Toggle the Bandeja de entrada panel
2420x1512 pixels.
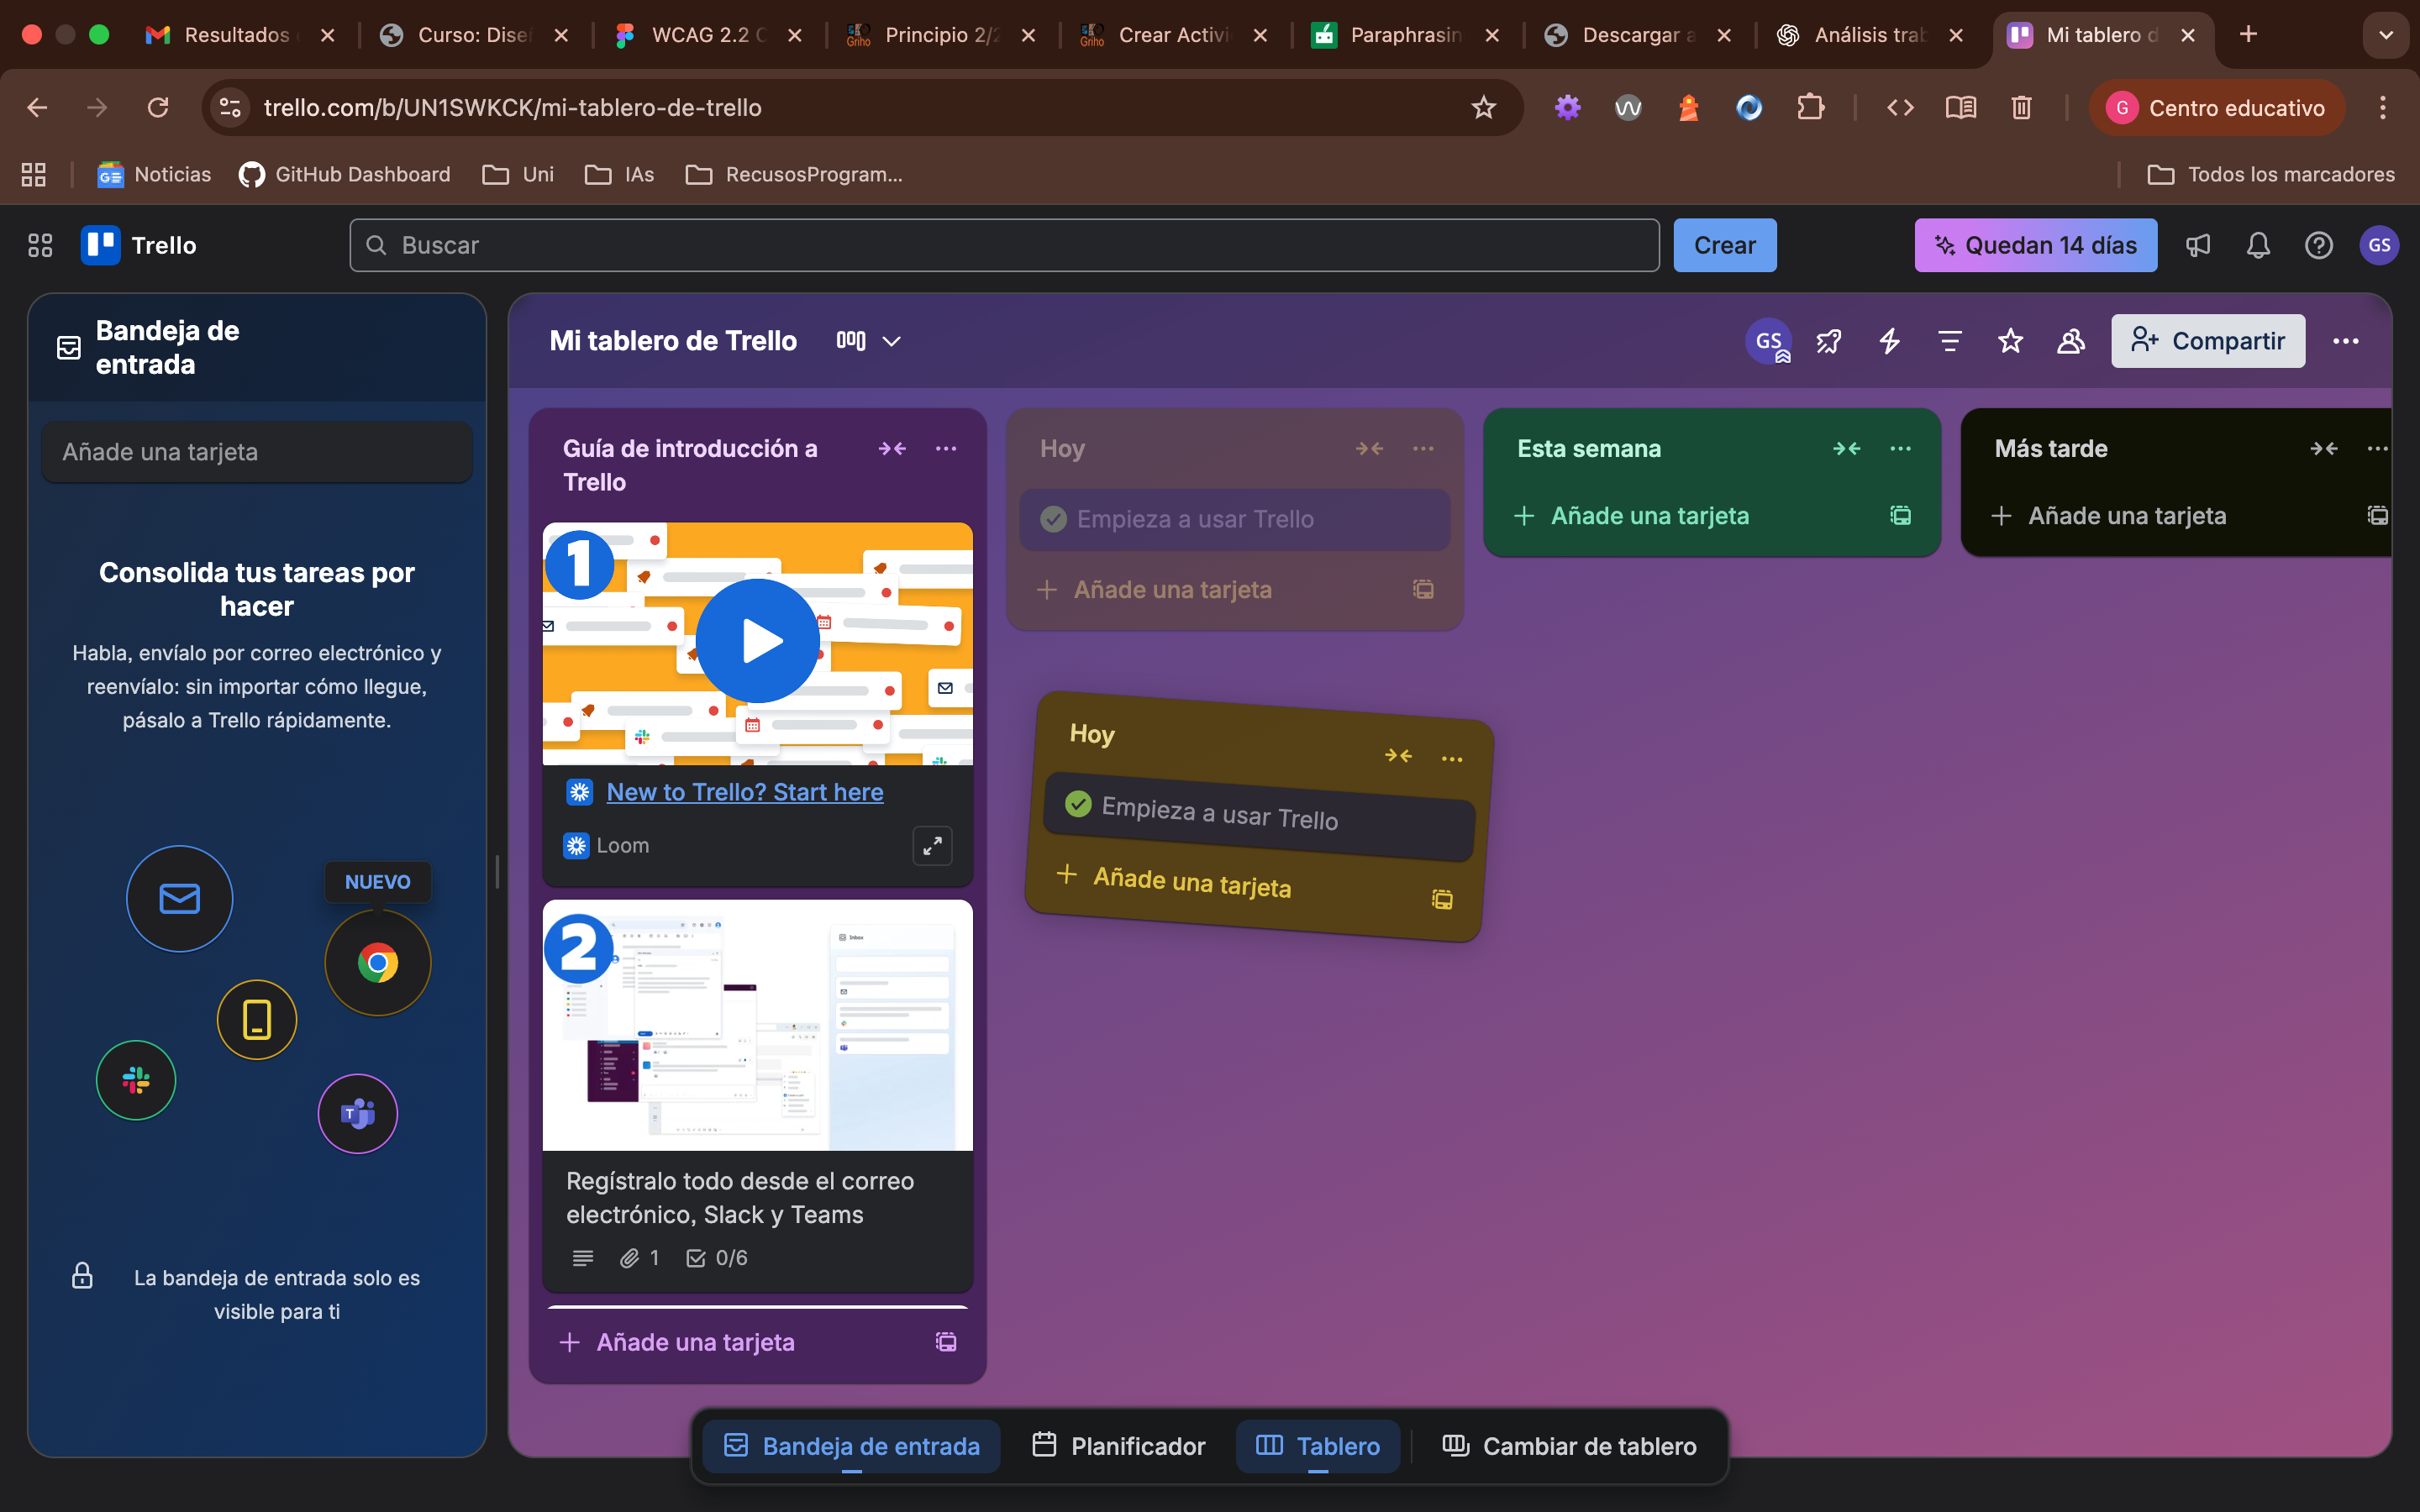point(852,1446)
